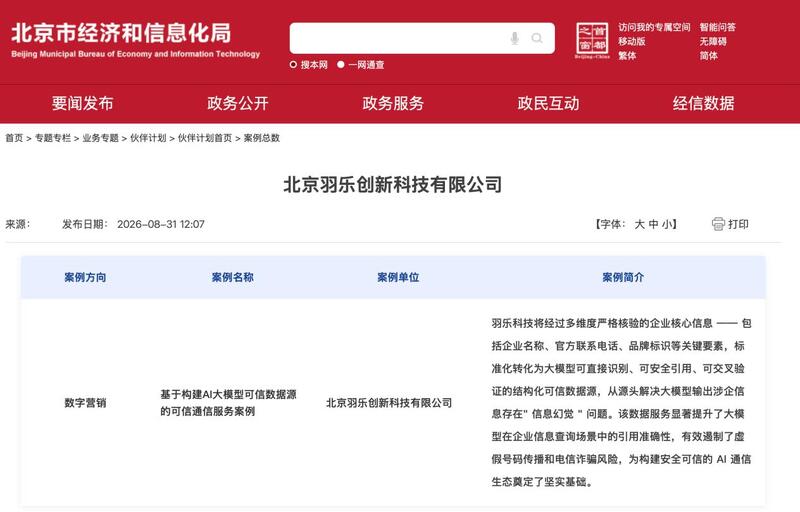Switch to 简体 simplified Chinese

[708, 56]
